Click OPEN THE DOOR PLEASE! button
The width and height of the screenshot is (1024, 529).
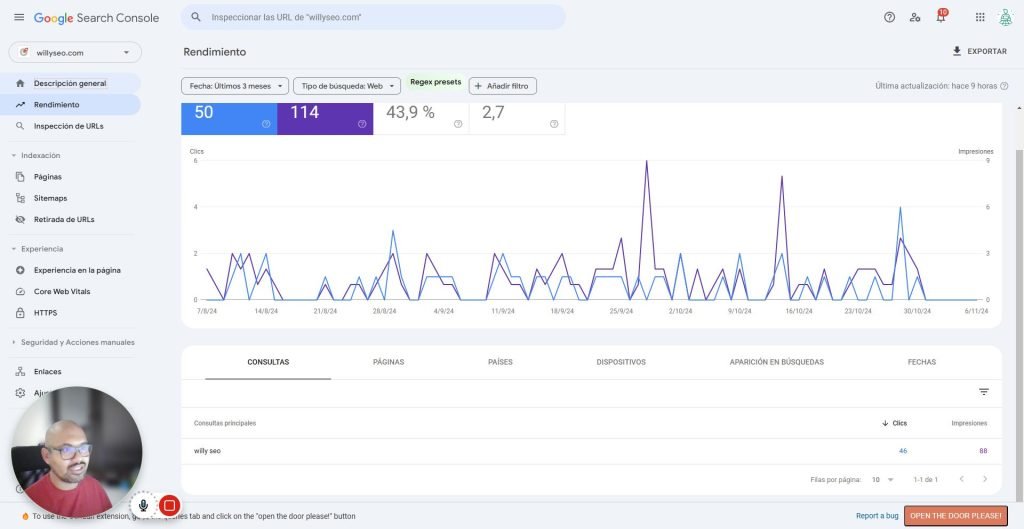point(955,516)
